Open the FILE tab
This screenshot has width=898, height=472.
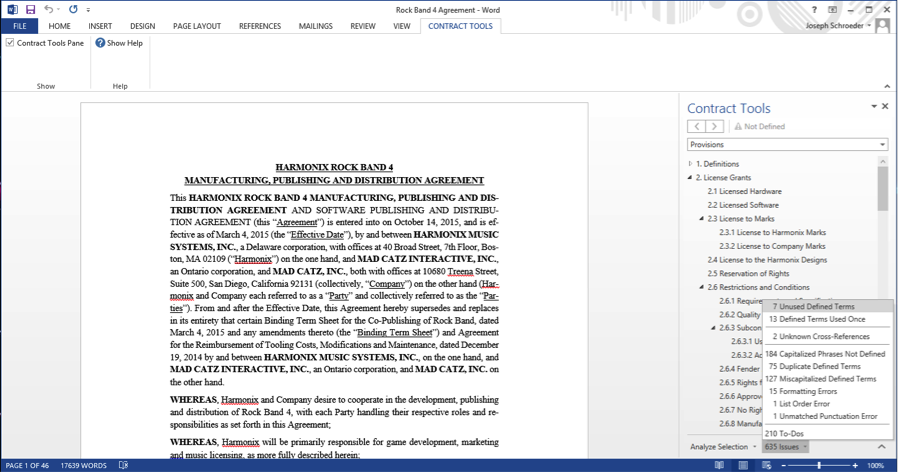19,26
